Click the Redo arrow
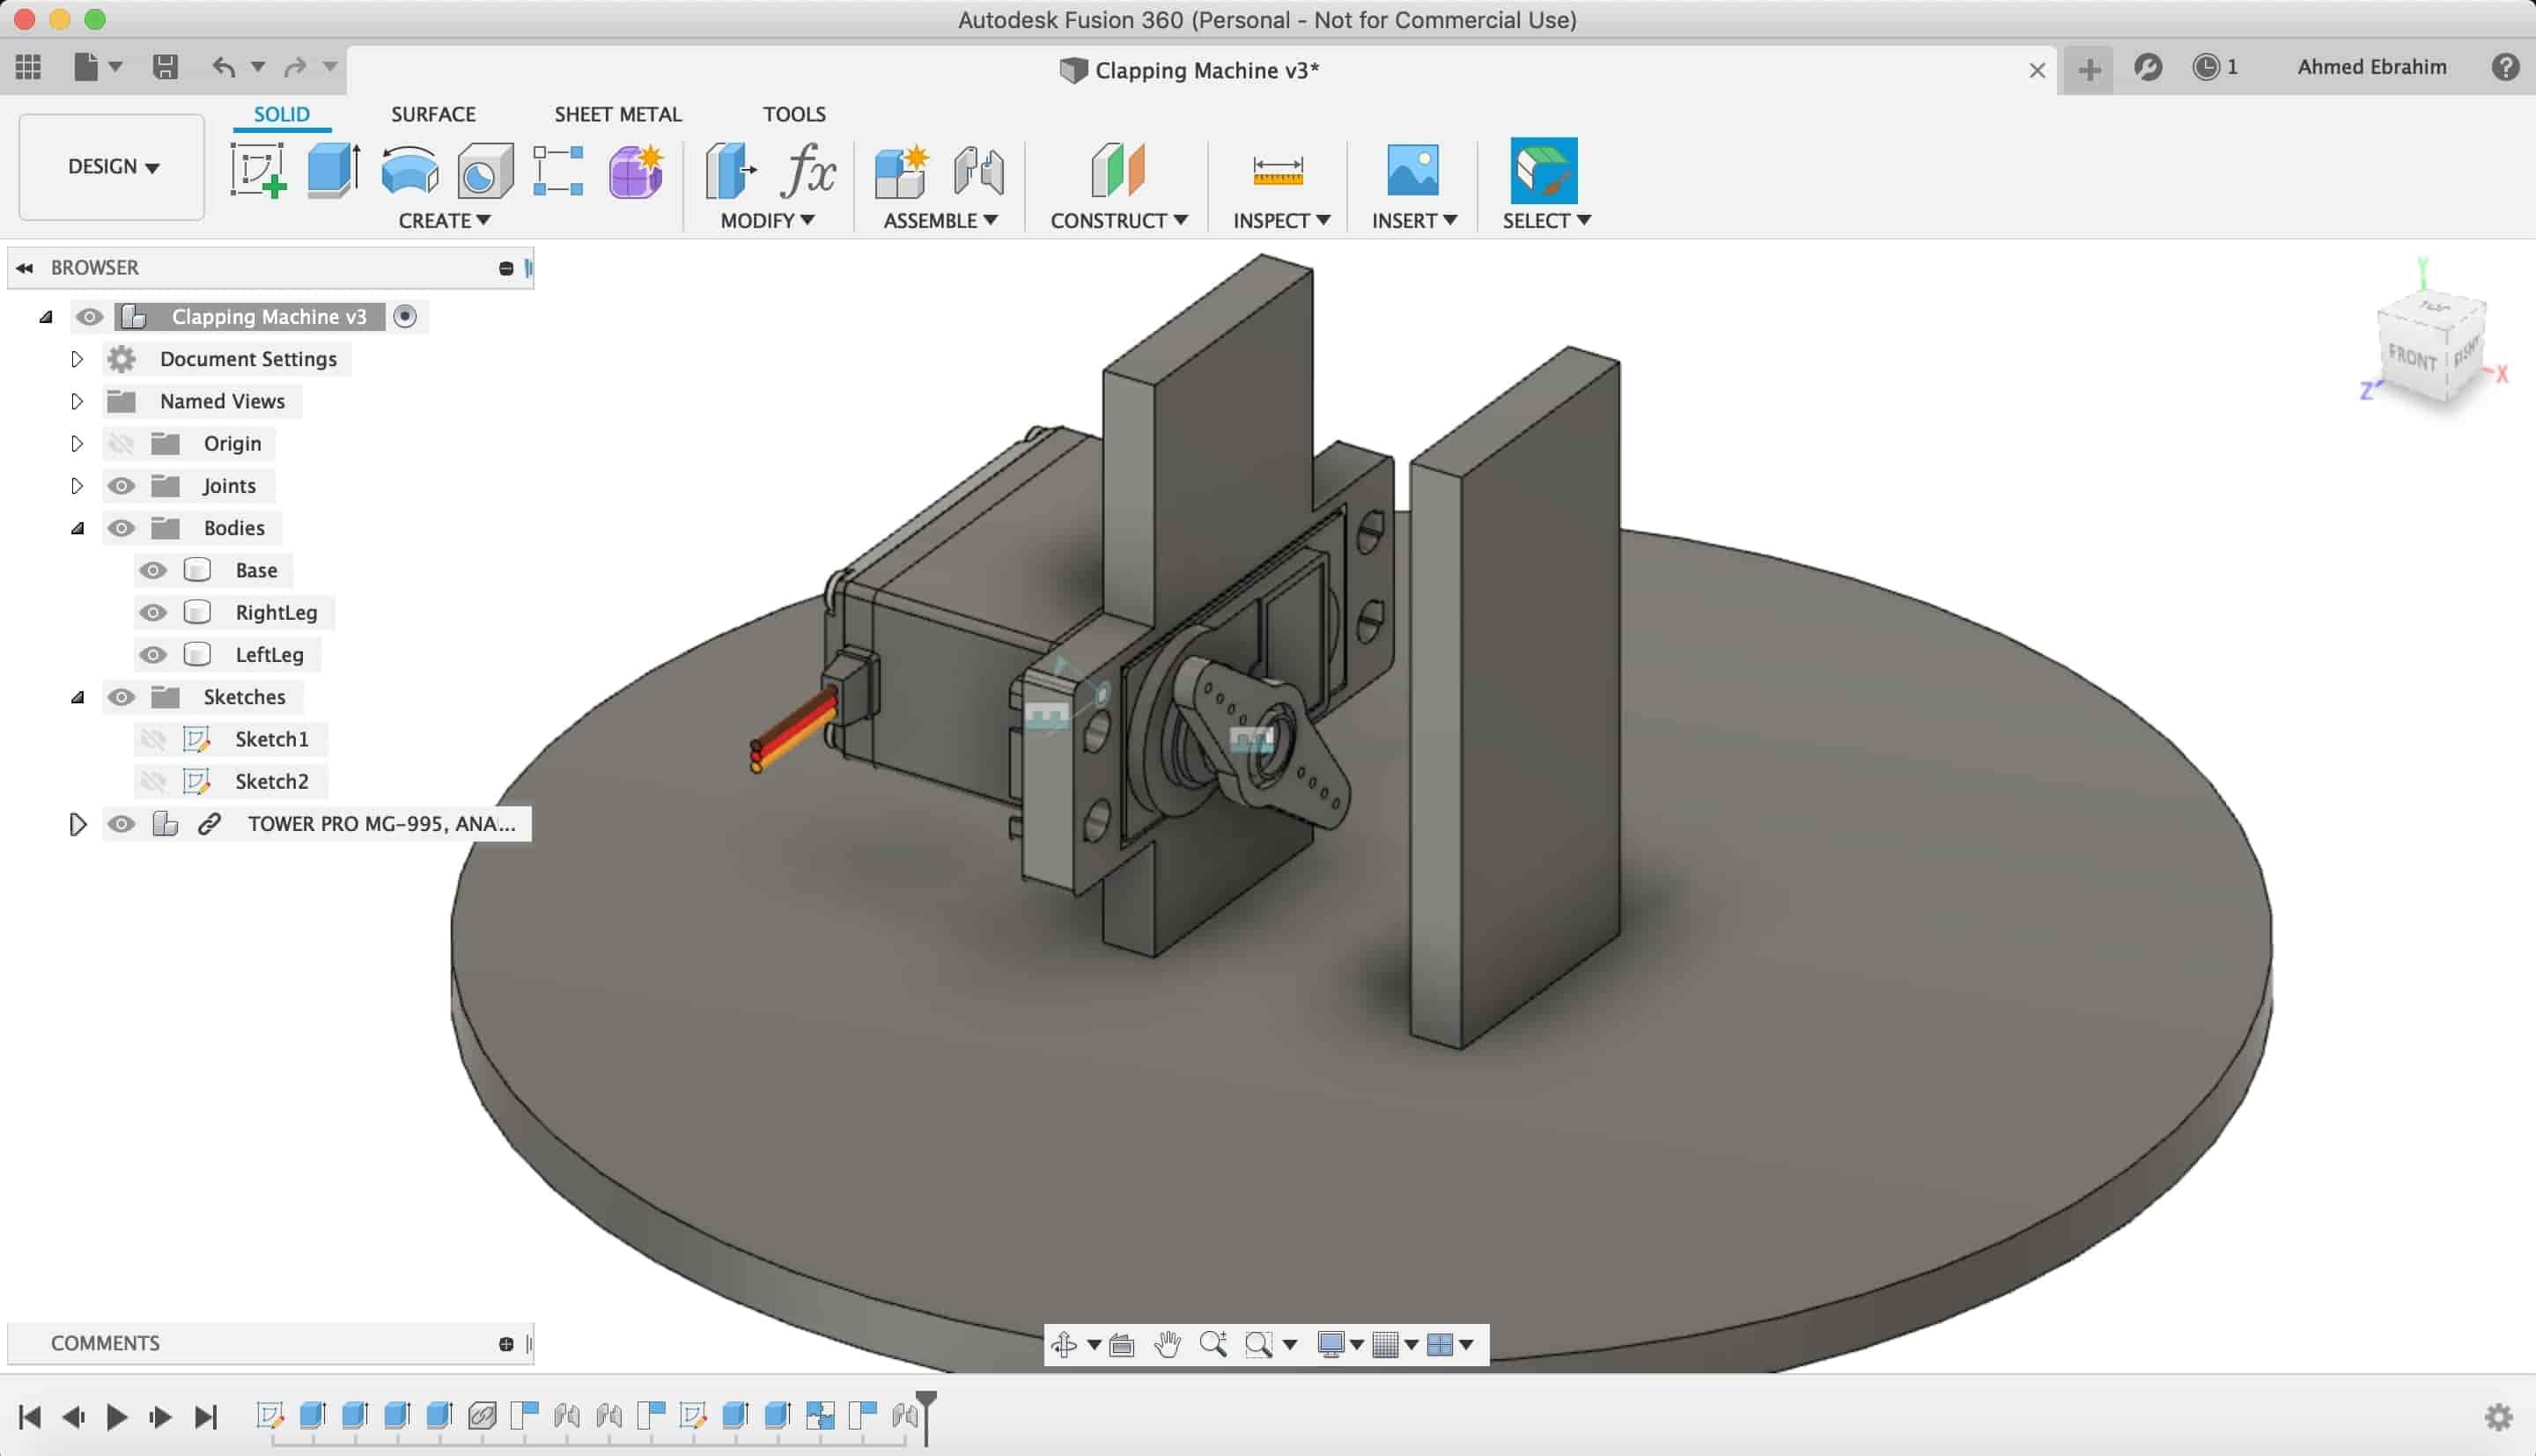This screenshot has height=1456, width=2536. 295,67
